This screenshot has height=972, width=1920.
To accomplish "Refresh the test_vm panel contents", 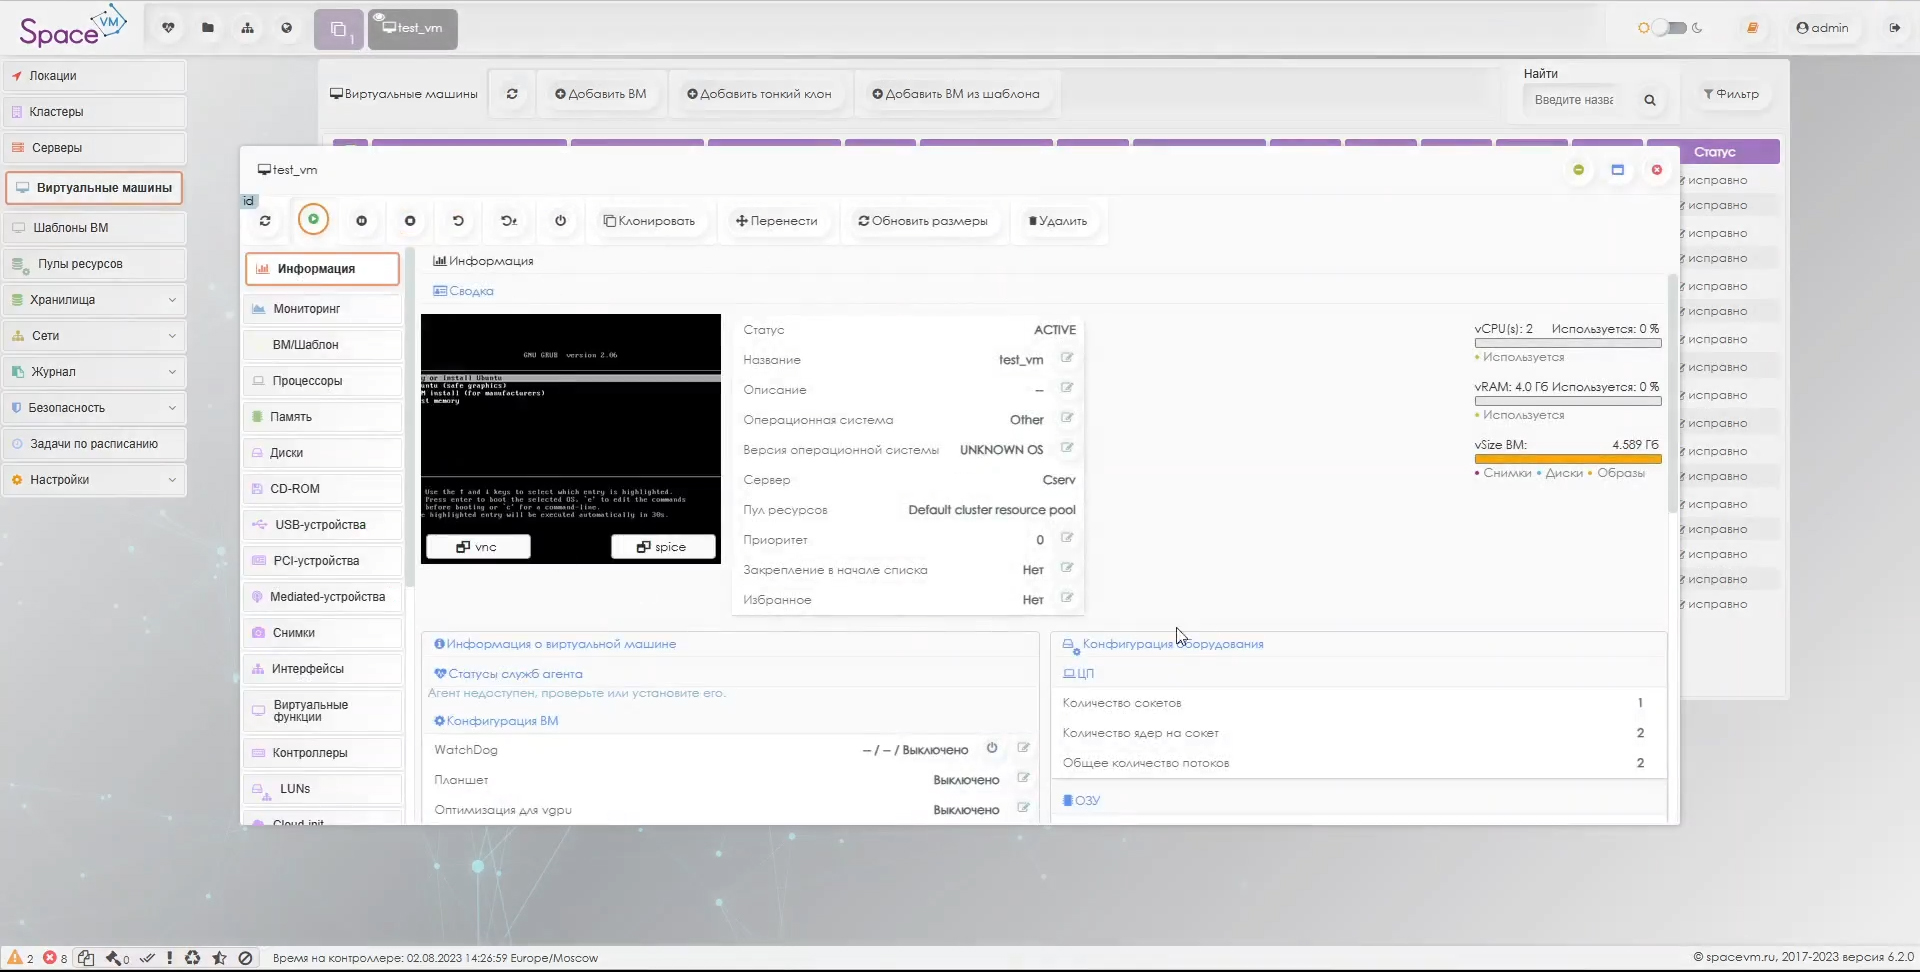I will coord(265,221).
